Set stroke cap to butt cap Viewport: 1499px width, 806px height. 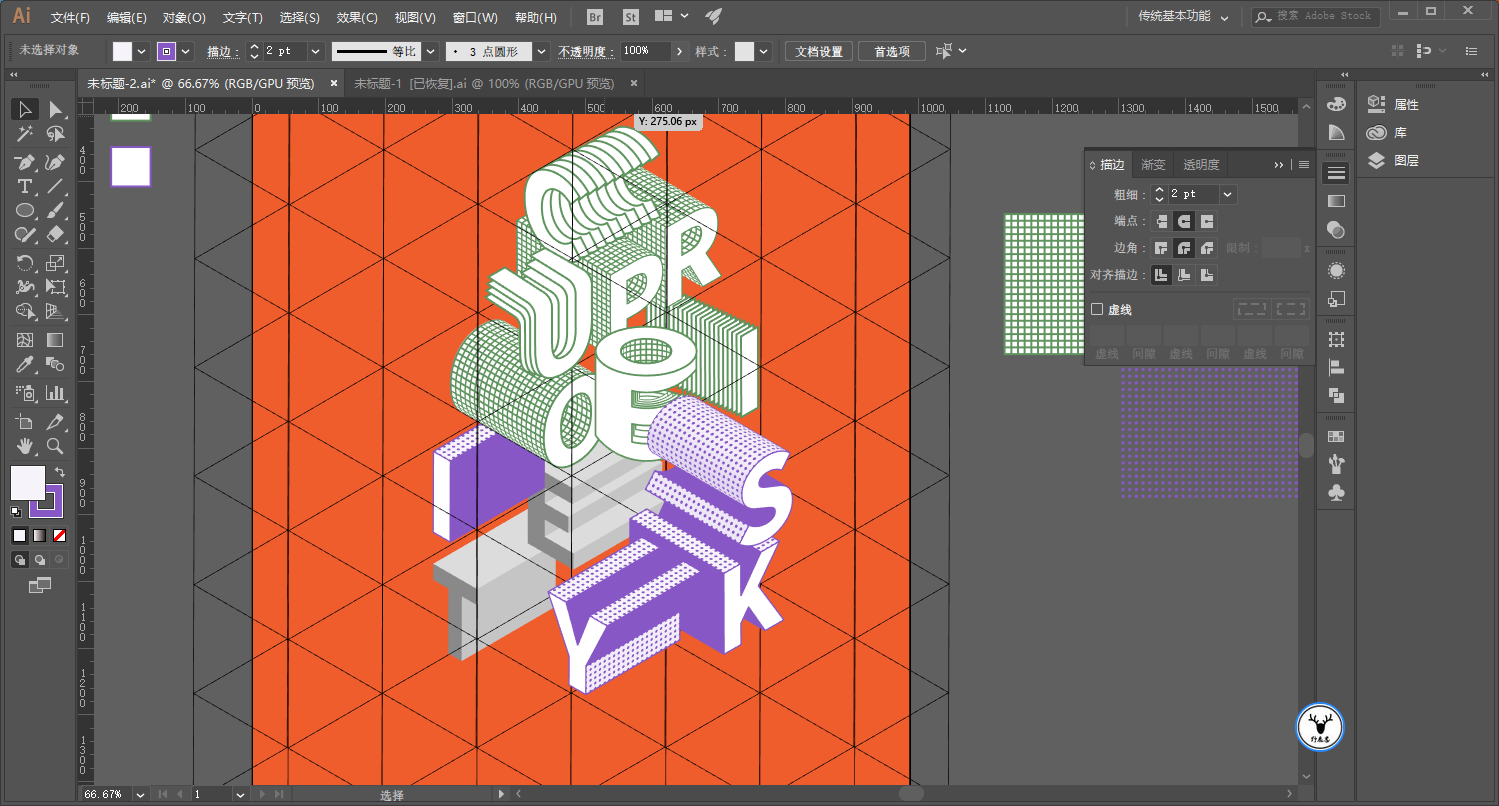click(x=1162, y=221)
